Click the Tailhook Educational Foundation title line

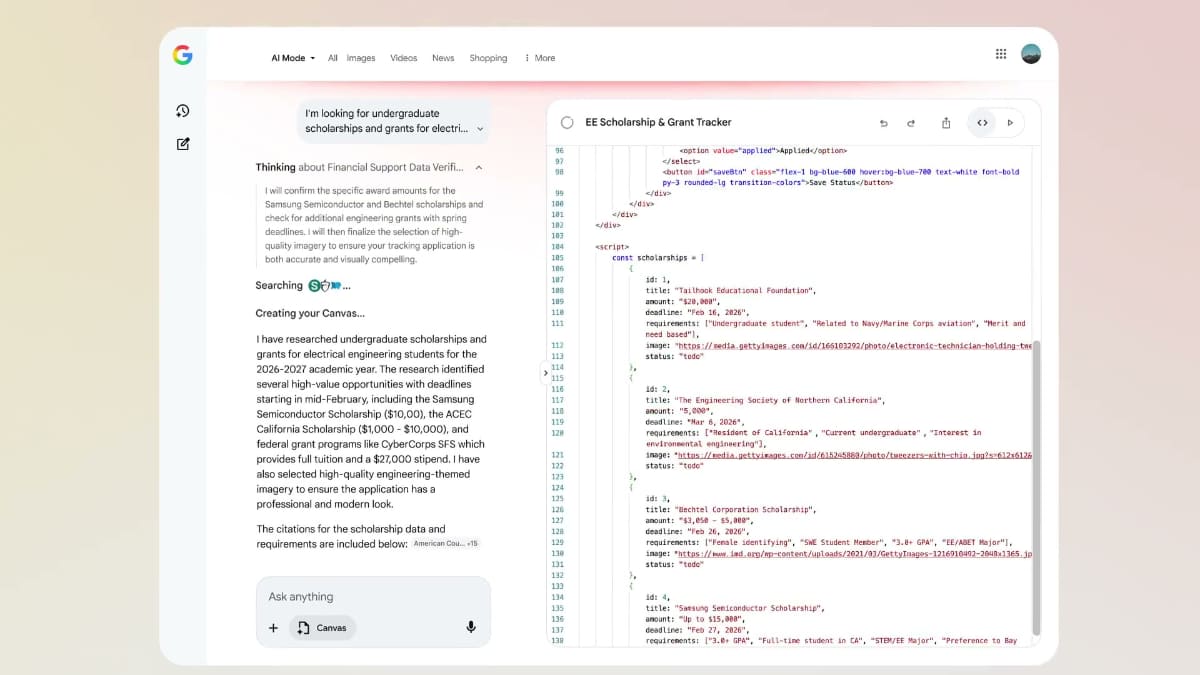tap(731, 291)
